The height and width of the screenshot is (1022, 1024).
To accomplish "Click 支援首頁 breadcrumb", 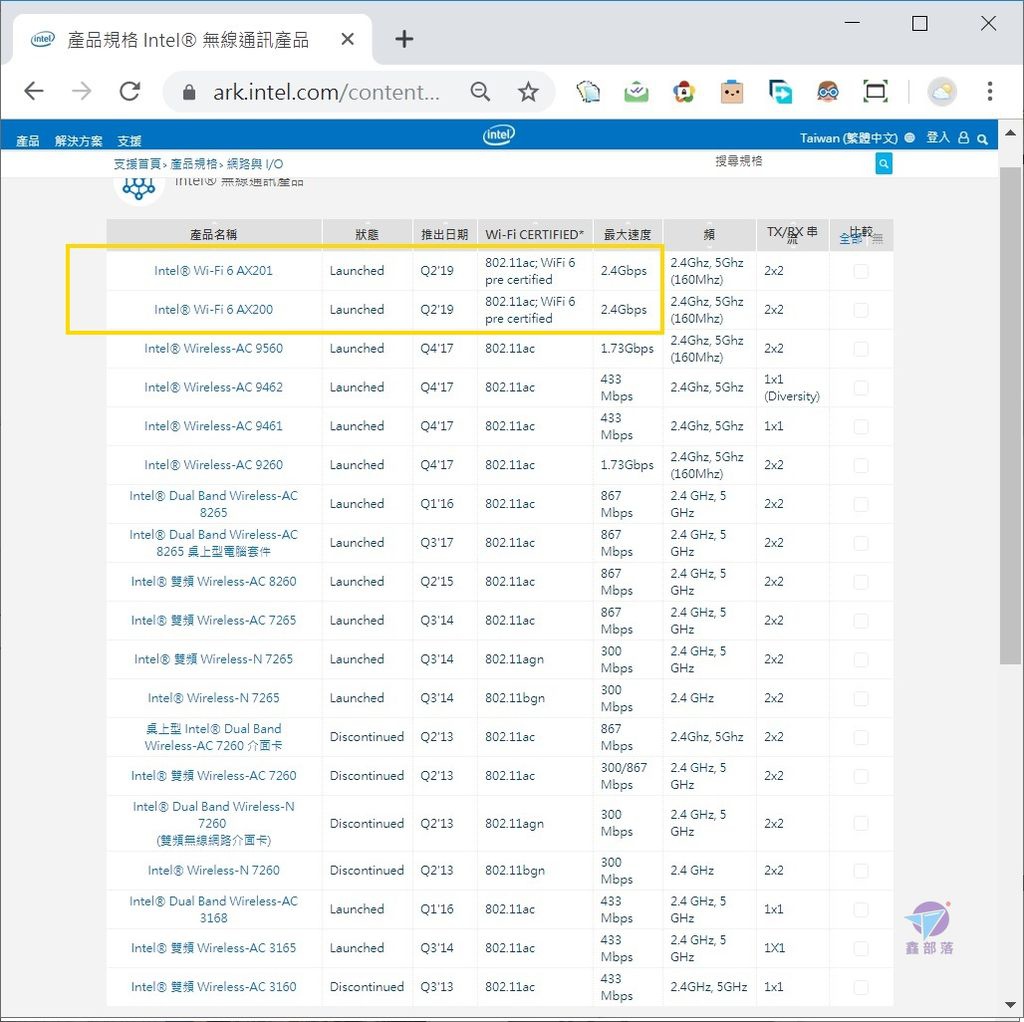I will pyautogui.click(x=137, y=164).
